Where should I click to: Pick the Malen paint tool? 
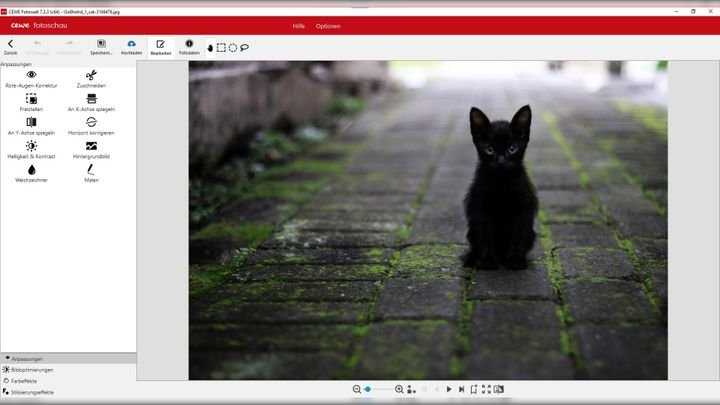(91, 174)
